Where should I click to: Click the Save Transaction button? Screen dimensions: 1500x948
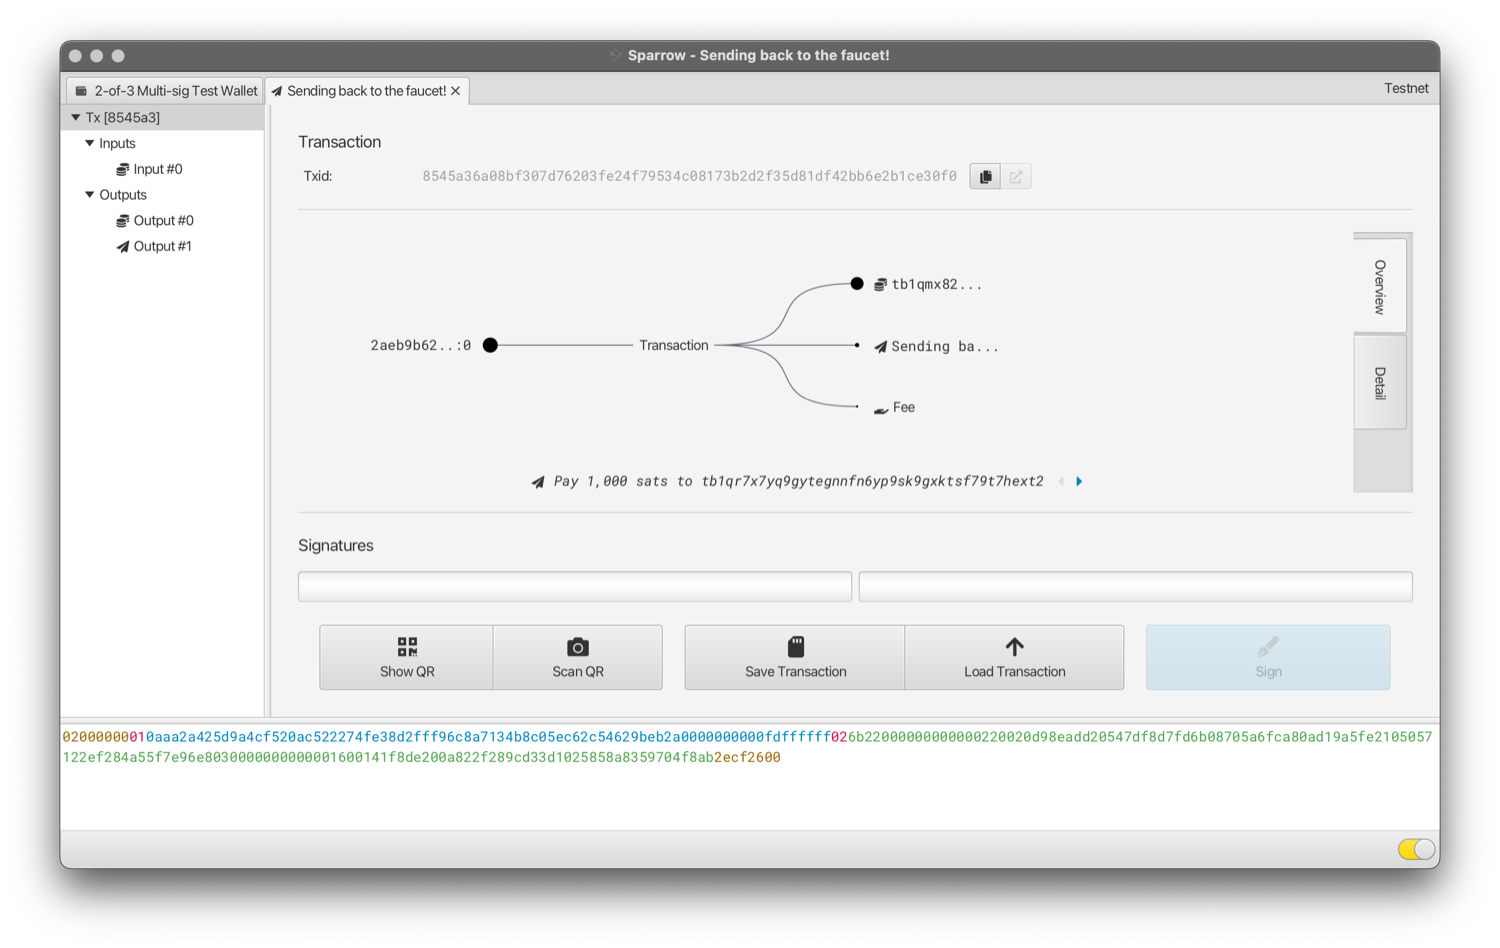795,657
